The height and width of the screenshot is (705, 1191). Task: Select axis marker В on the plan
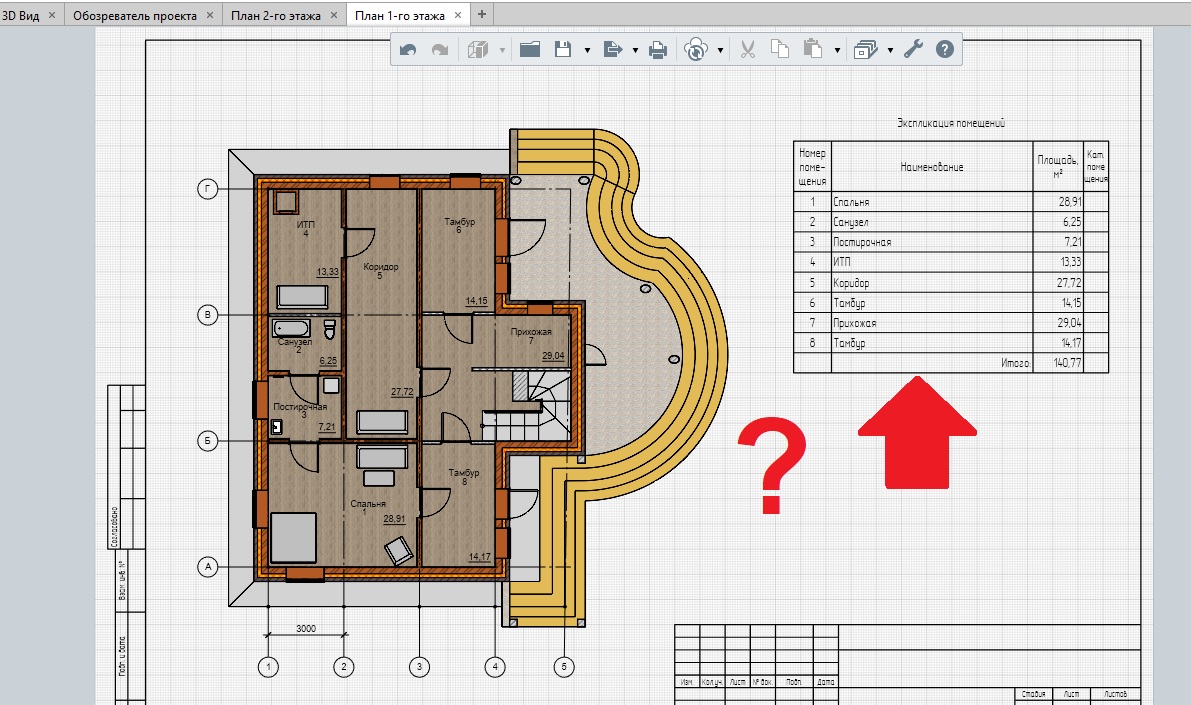click(x=208, y=315)
